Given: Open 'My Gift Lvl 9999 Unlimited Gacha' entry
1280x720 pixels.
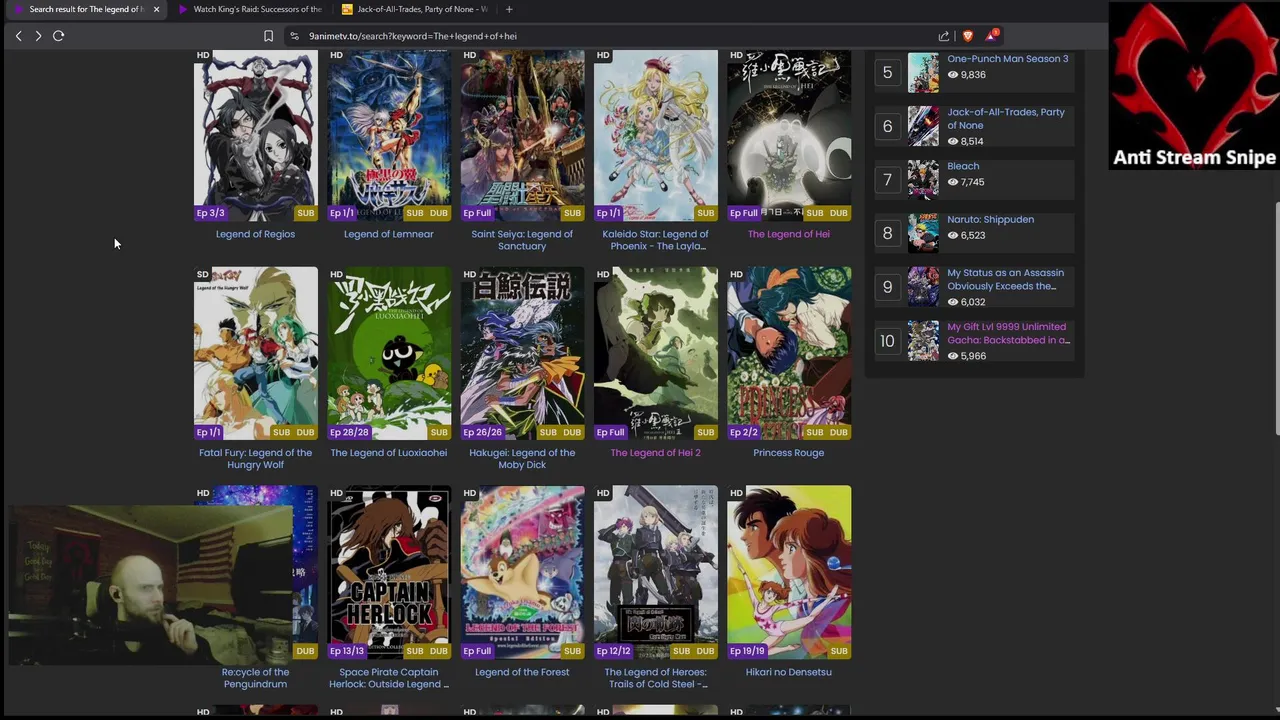Looking at the screenshot, I should click(1008, 333).
